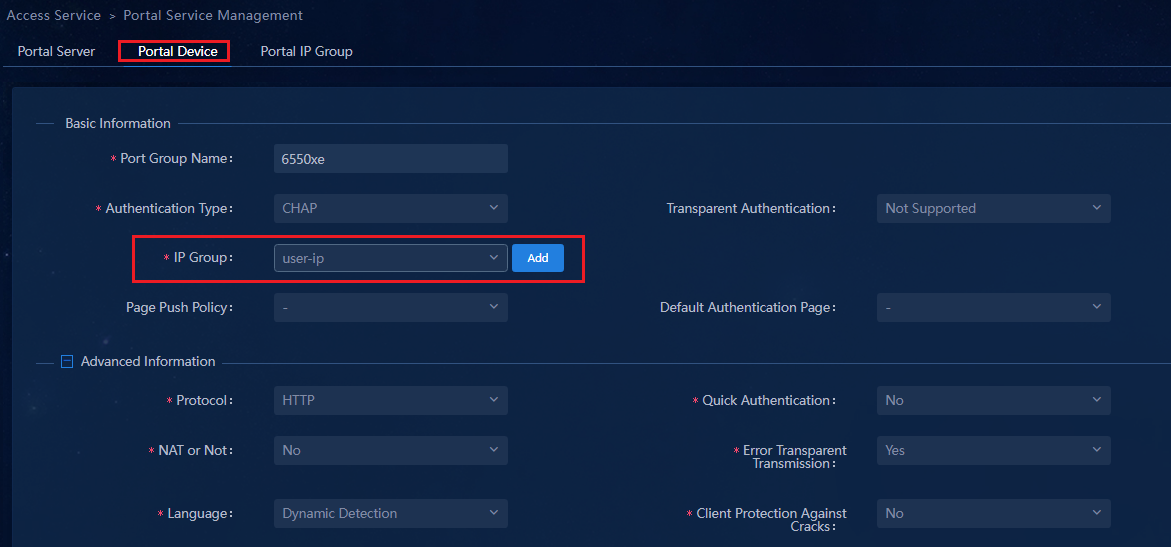This screenshot has width=1171, height=547.
Task: Open the Quick Authentication dropdown
Action: click(x=993, y=401)
